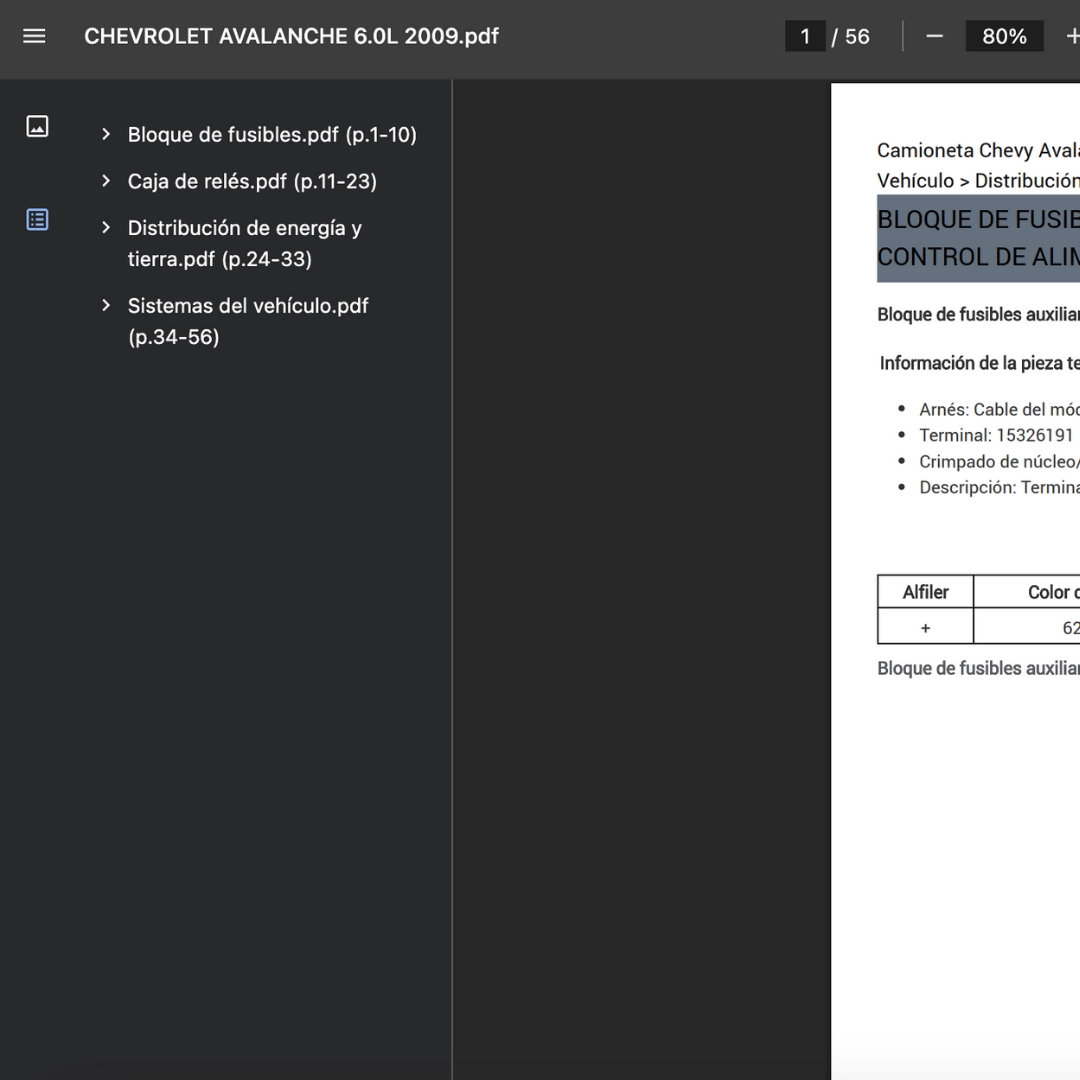Expand Distribución de energía y tierra chevron
Viewport: 1080px width, 1080px height.
(105, 228)
